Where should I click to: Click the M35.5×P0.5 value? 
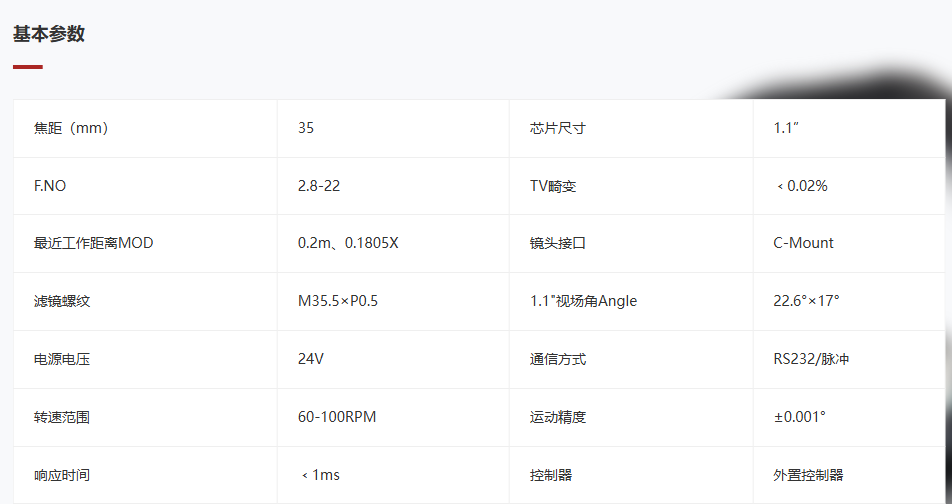pyautogui.click(x=338, y=301)
